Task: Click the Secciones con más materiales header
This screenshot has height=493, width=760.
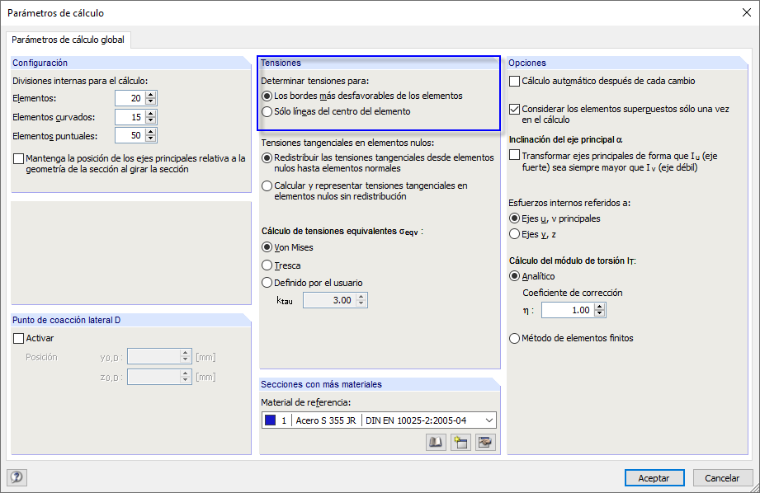Action: click(x=321, y=384)
